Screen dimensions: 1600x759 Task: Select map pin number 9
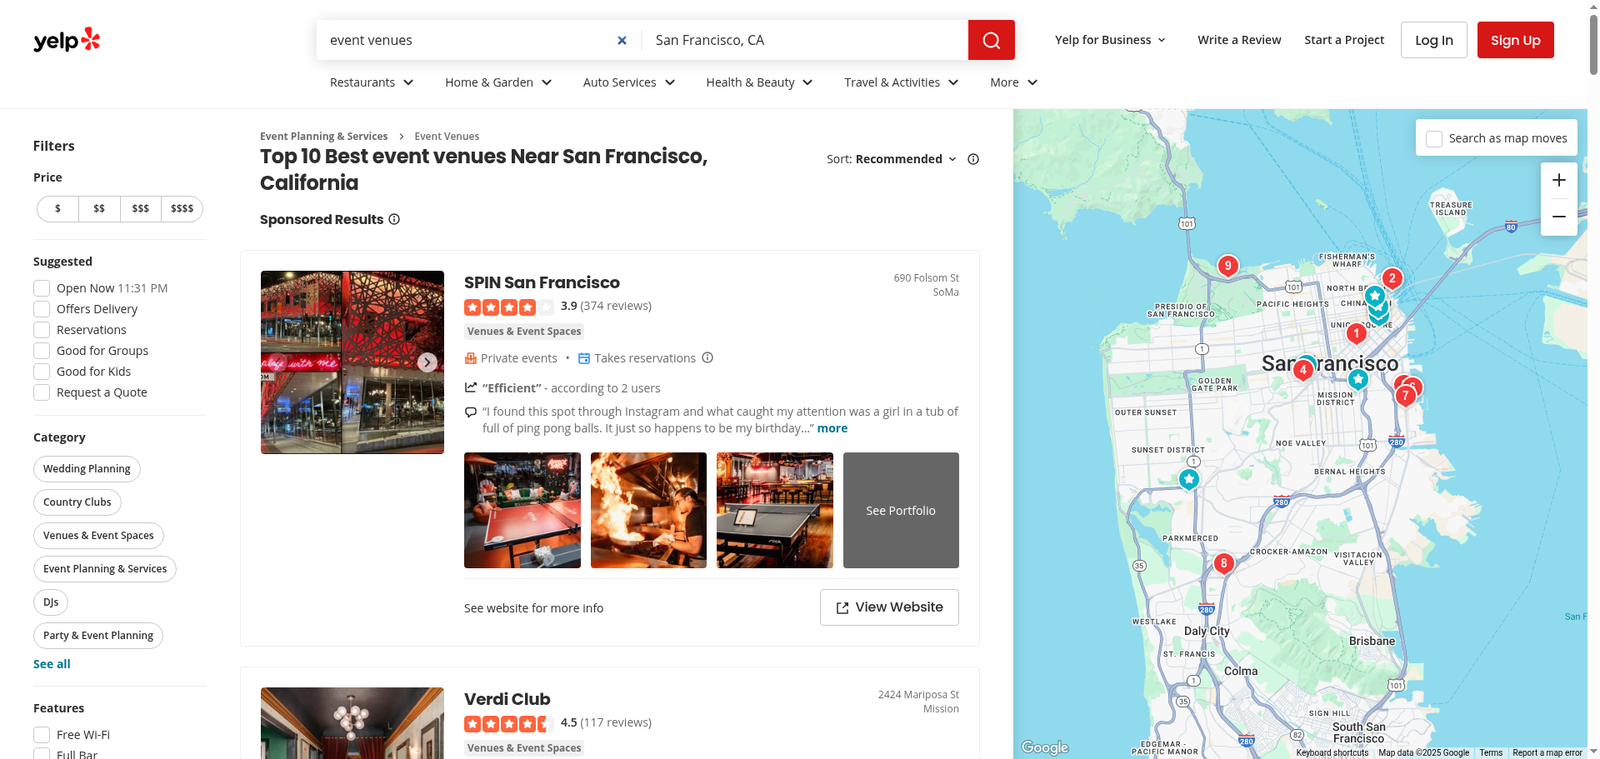pyautogui.click(x=1228, y=266)
